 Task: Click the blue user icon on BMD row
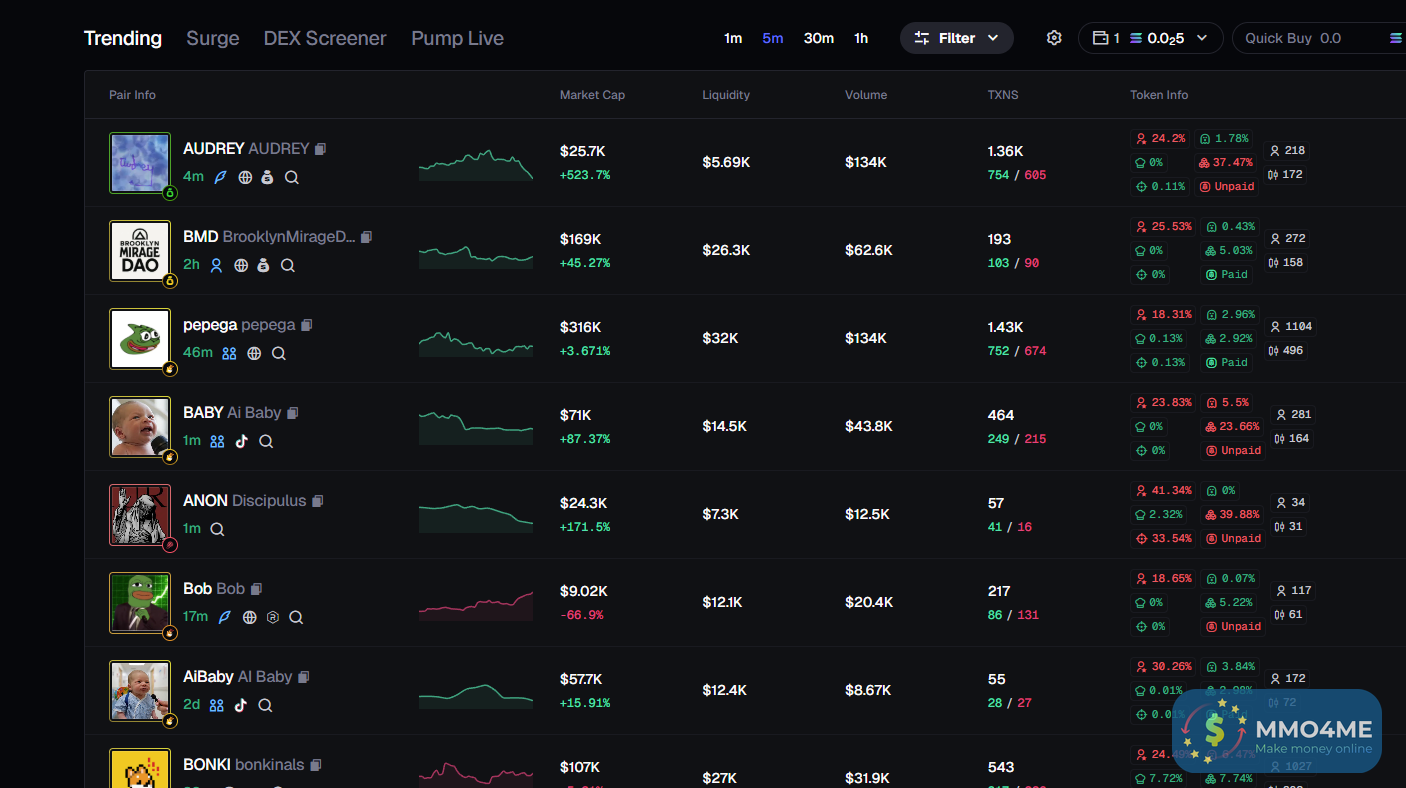point(216,265)
